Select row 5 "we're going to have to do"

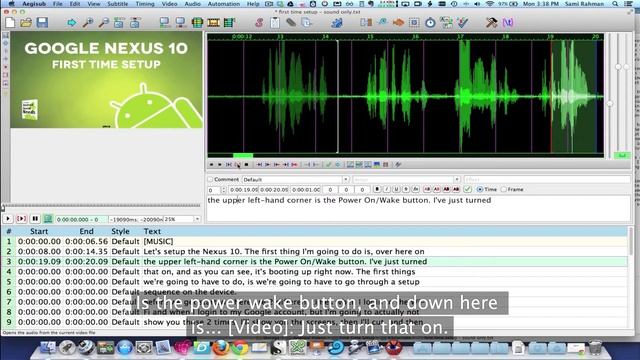pyautogui.click(x=314, y=282)
